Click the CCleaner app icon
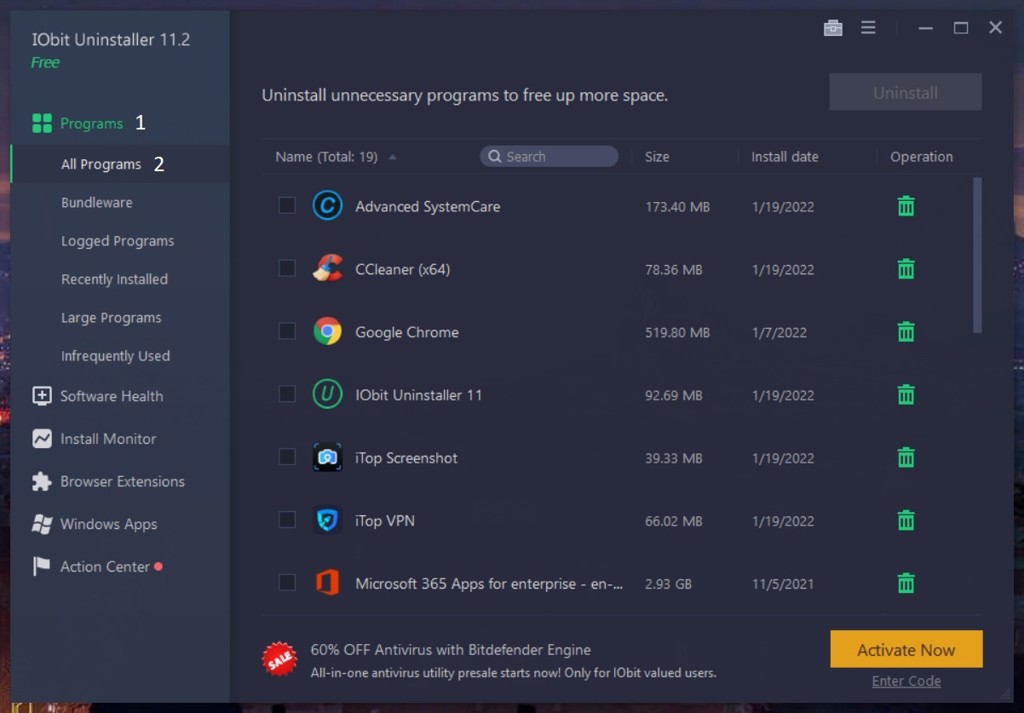 coord(327,268)
